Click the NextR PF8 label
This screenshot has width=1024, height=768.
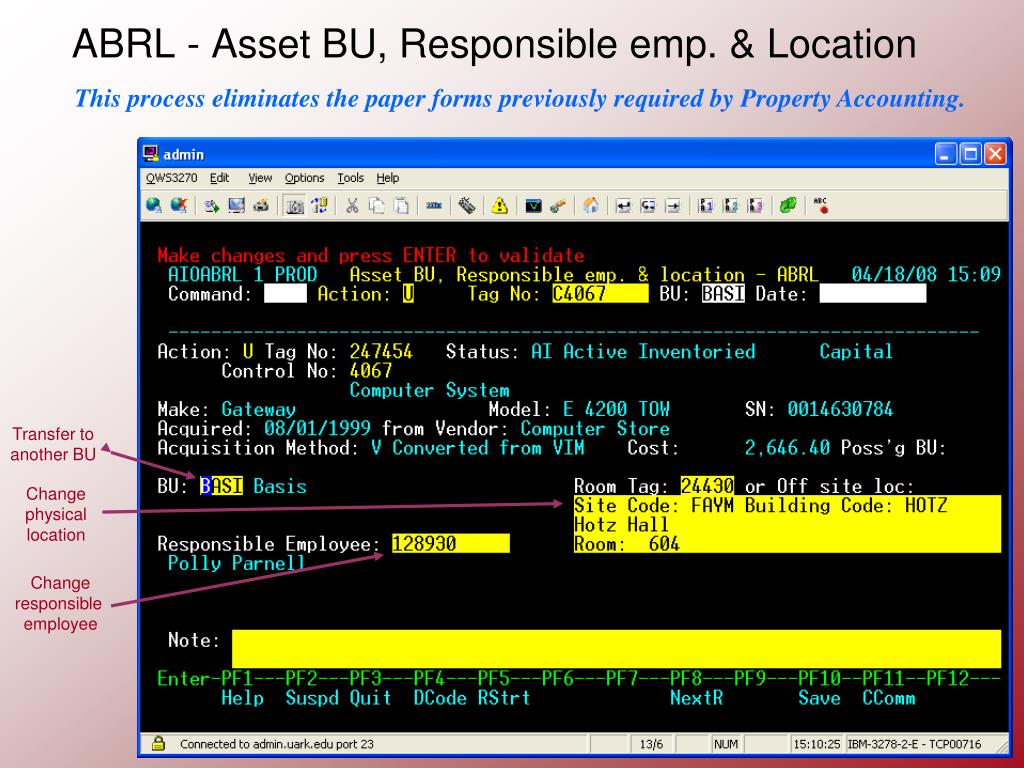[696, 697]
